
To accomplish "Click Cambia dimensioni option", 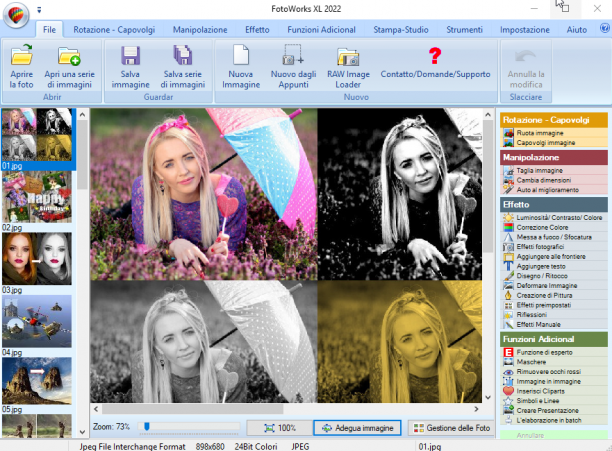I will 554,180.
